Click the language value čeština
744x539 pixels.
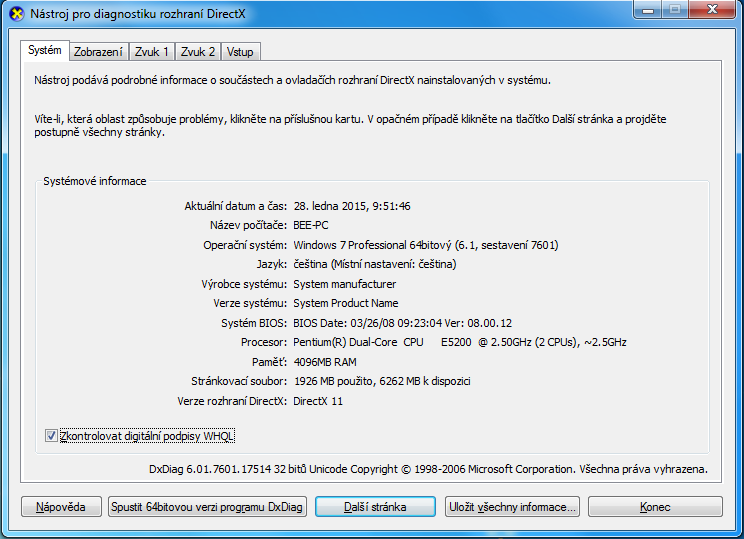375,264
